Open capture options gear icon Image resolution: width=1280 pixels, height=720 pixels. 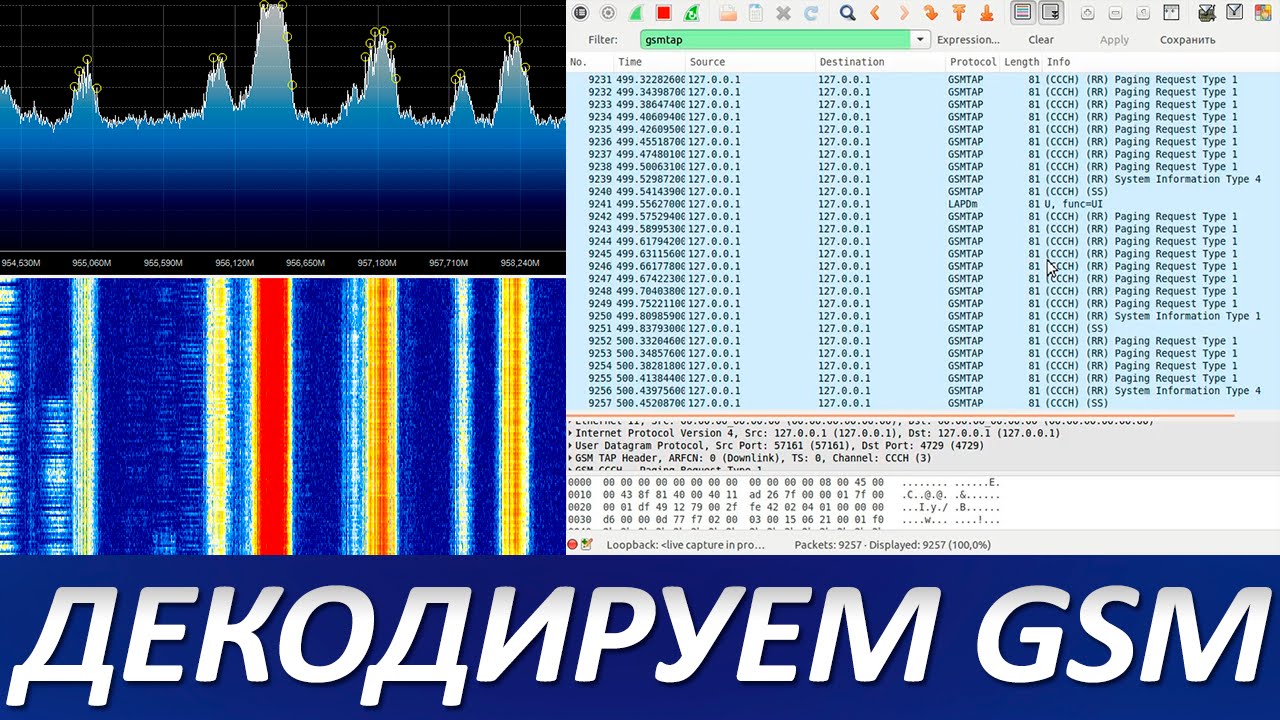[608, 13]
